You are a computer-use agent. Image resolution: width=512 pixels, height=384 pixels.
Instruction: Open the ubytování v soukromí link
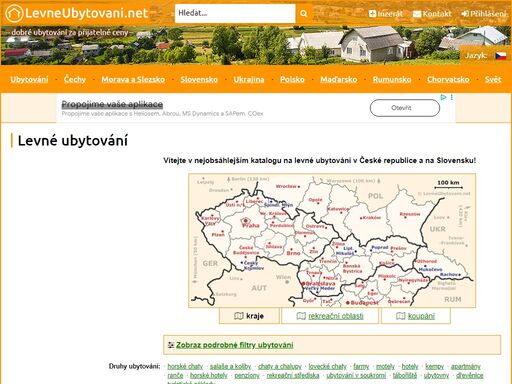356,375
